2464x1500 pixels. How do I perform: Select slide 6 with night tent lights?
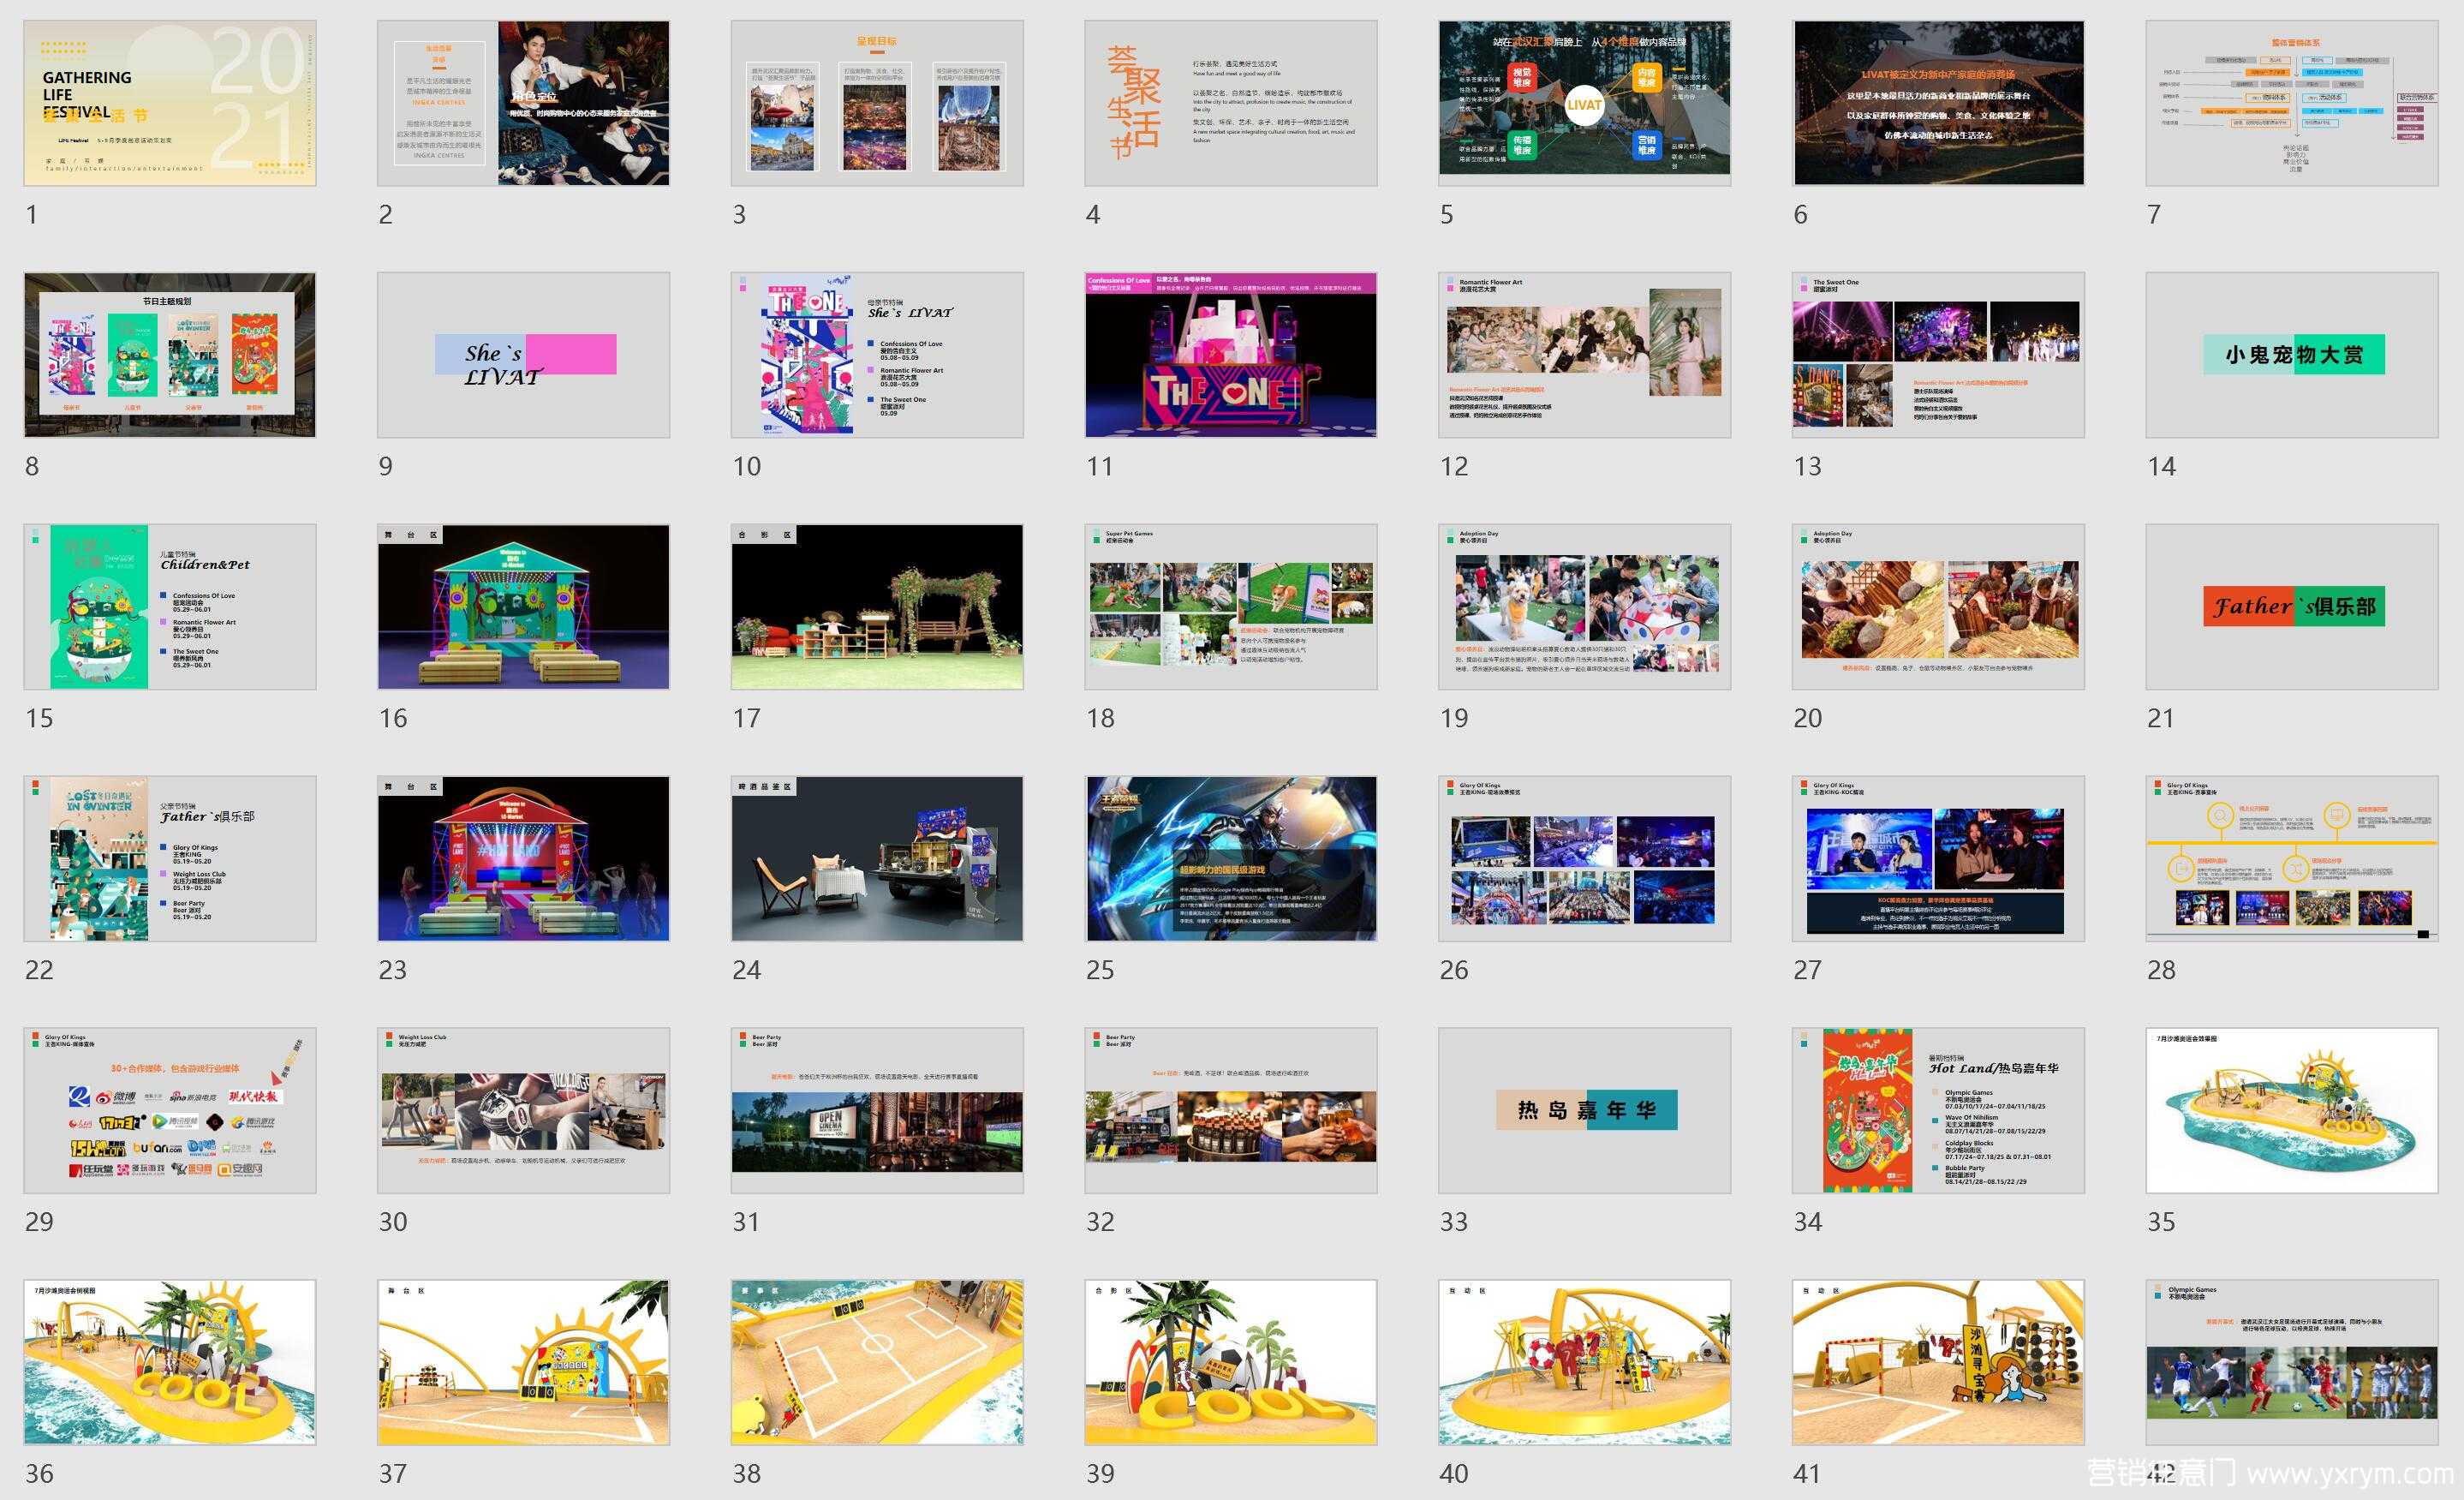click(1938, 103)
